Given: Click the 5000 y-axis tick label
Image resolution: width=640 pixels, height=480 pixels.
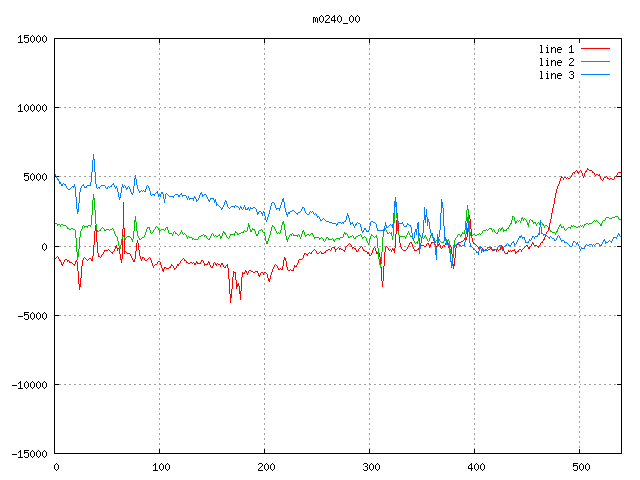Looking at the screenshot, I should click(34, 177).
